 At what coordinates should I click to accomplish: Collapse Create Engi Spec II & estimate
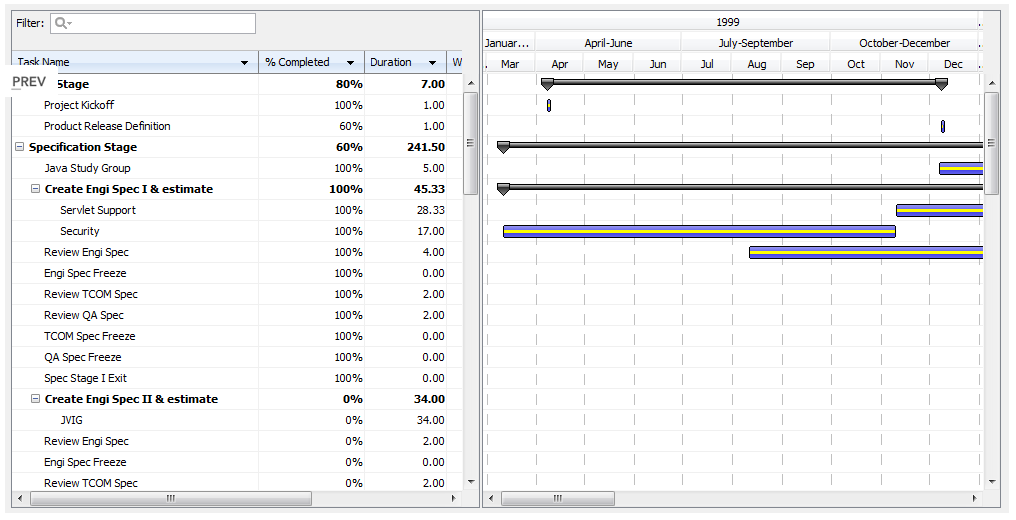click(35, 399)
